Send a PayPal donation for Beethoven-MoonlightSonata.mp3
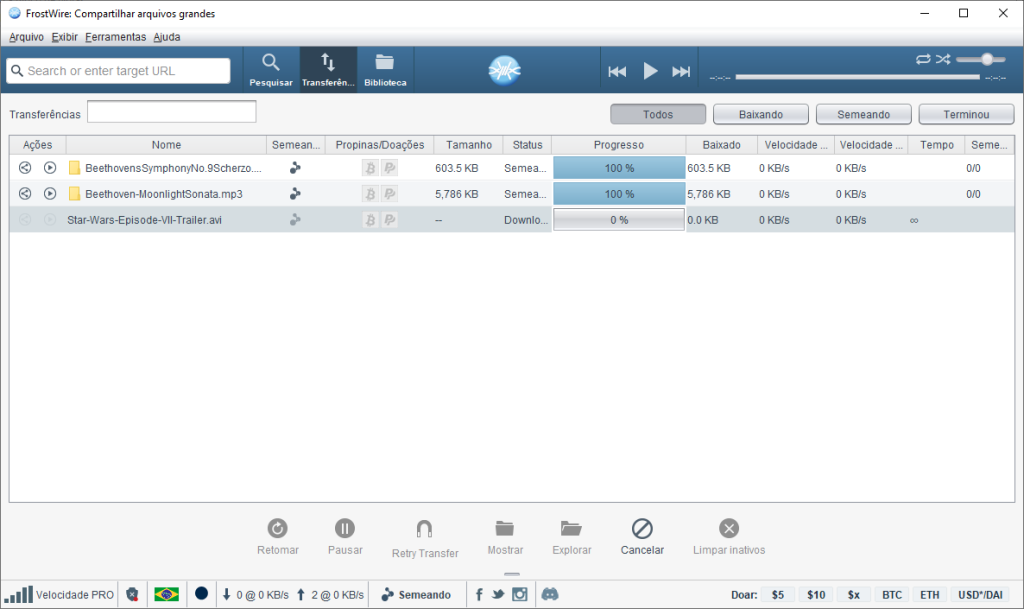The height and width of the screenshot is (609, 1024). coord(390,193)
